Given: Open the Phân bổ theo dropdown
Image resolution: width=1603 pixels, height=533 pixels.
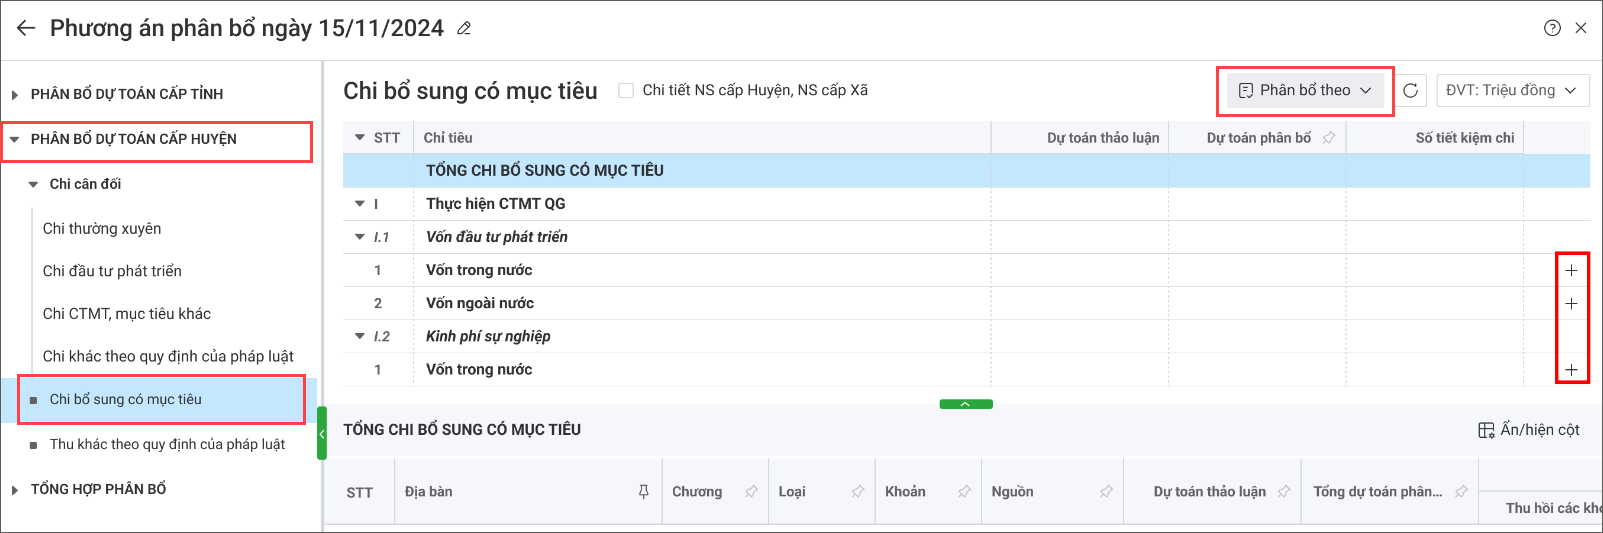Looking at the screenshot, I should pos(1304,91).
